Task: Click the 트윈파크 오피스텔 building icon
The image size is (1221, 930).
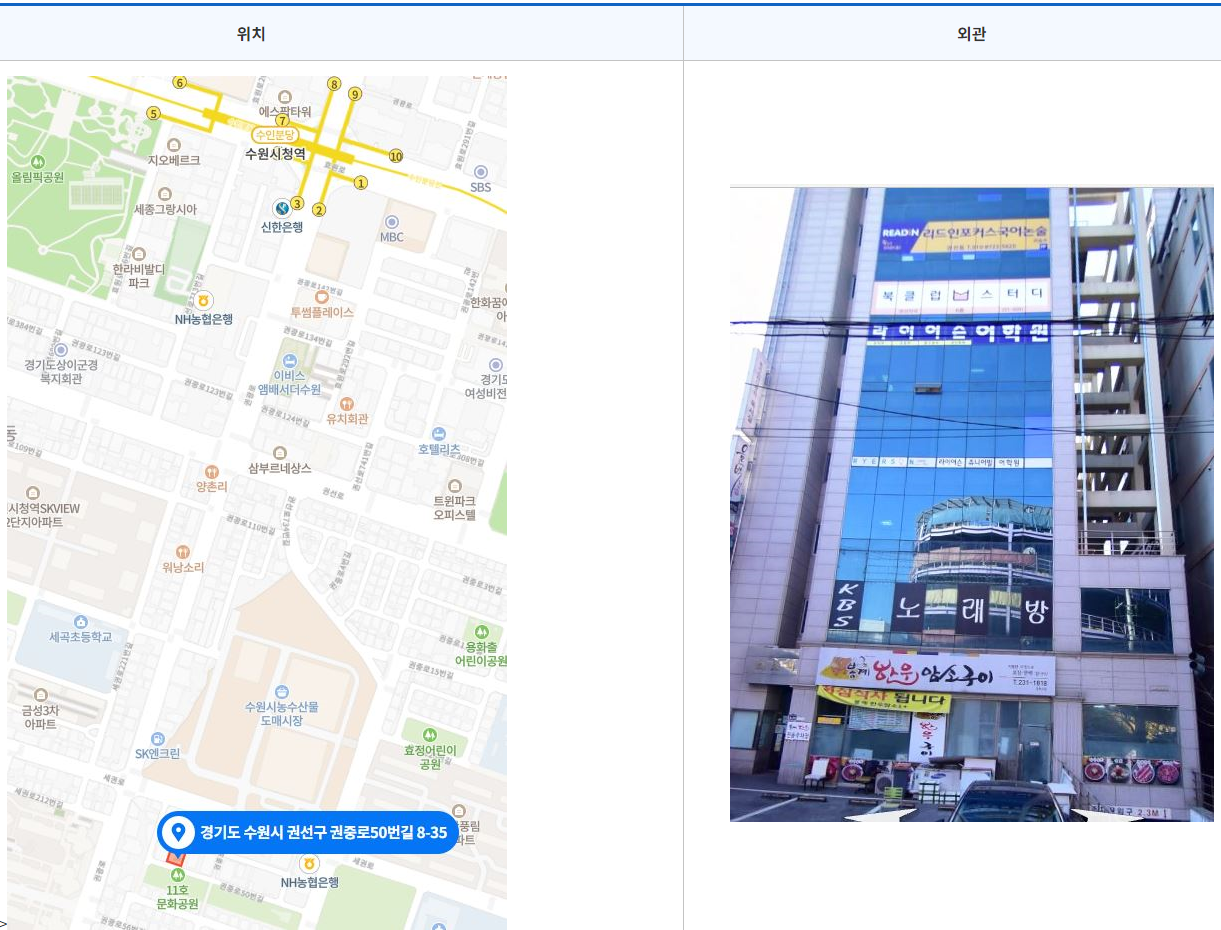Action: click(455, 485)
